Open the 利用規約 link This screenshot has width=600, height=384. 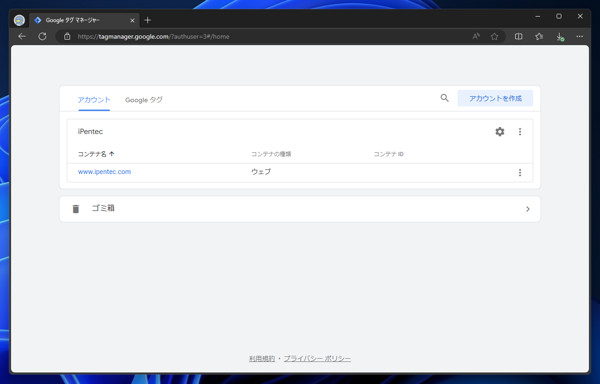[262, 358]
